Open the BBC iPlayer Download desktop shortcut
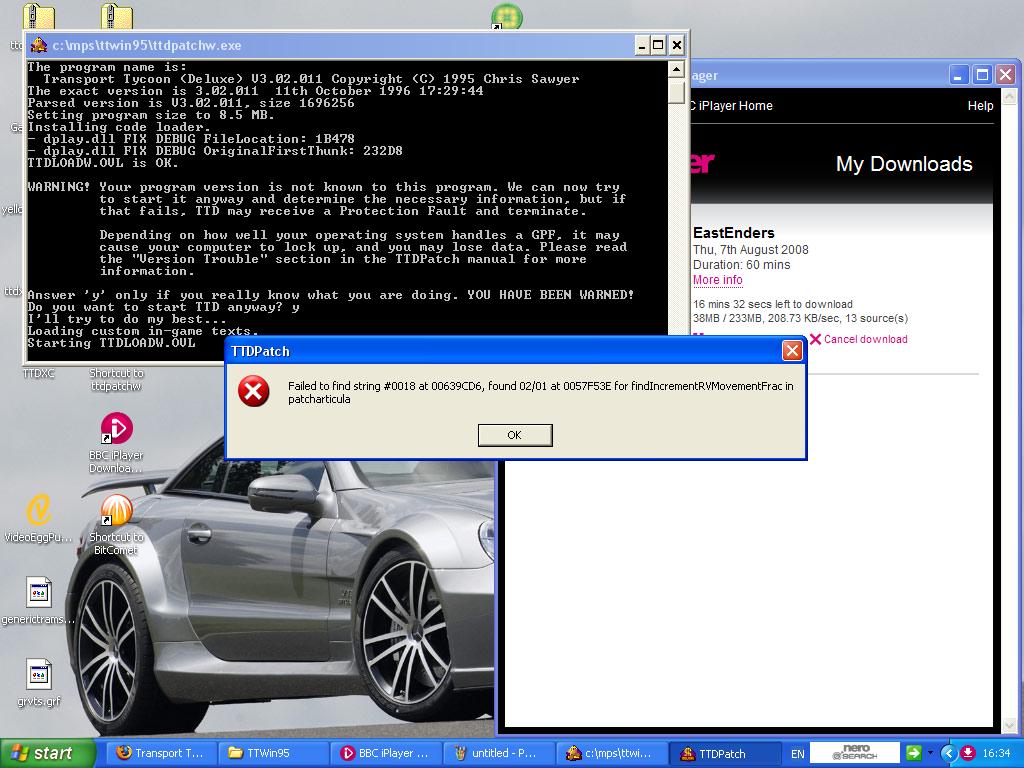Screen dimensions: 1024x768 (116, 442)
